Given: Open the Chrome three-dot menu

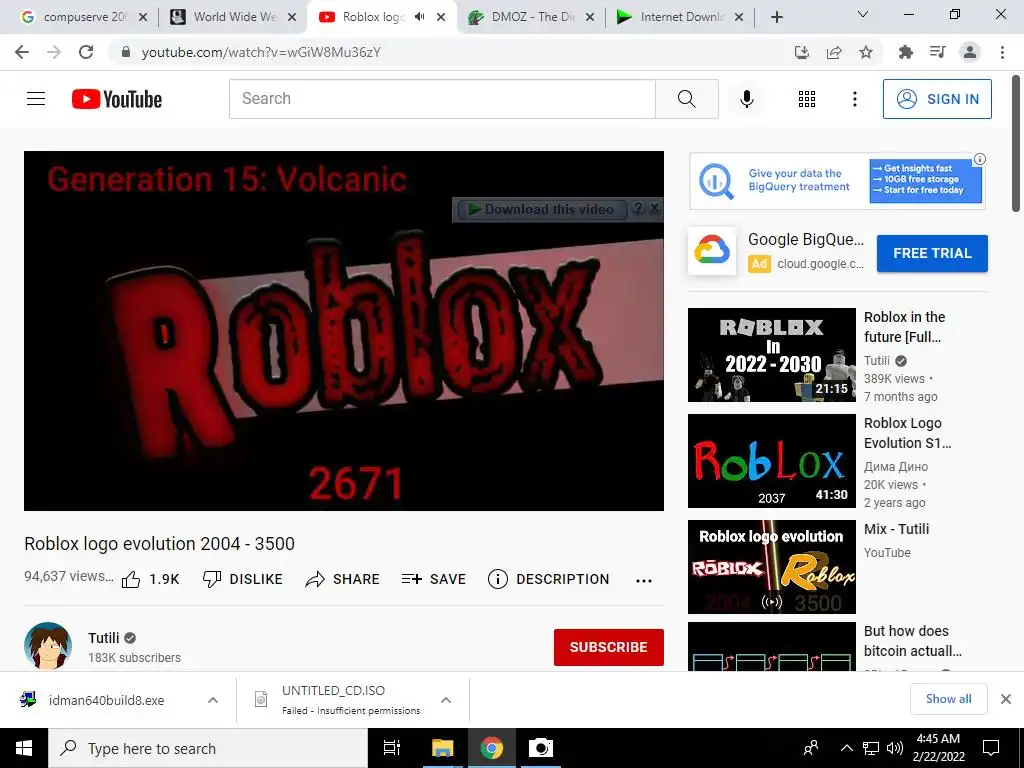Looking at the screenshot, I should 1002,52.
